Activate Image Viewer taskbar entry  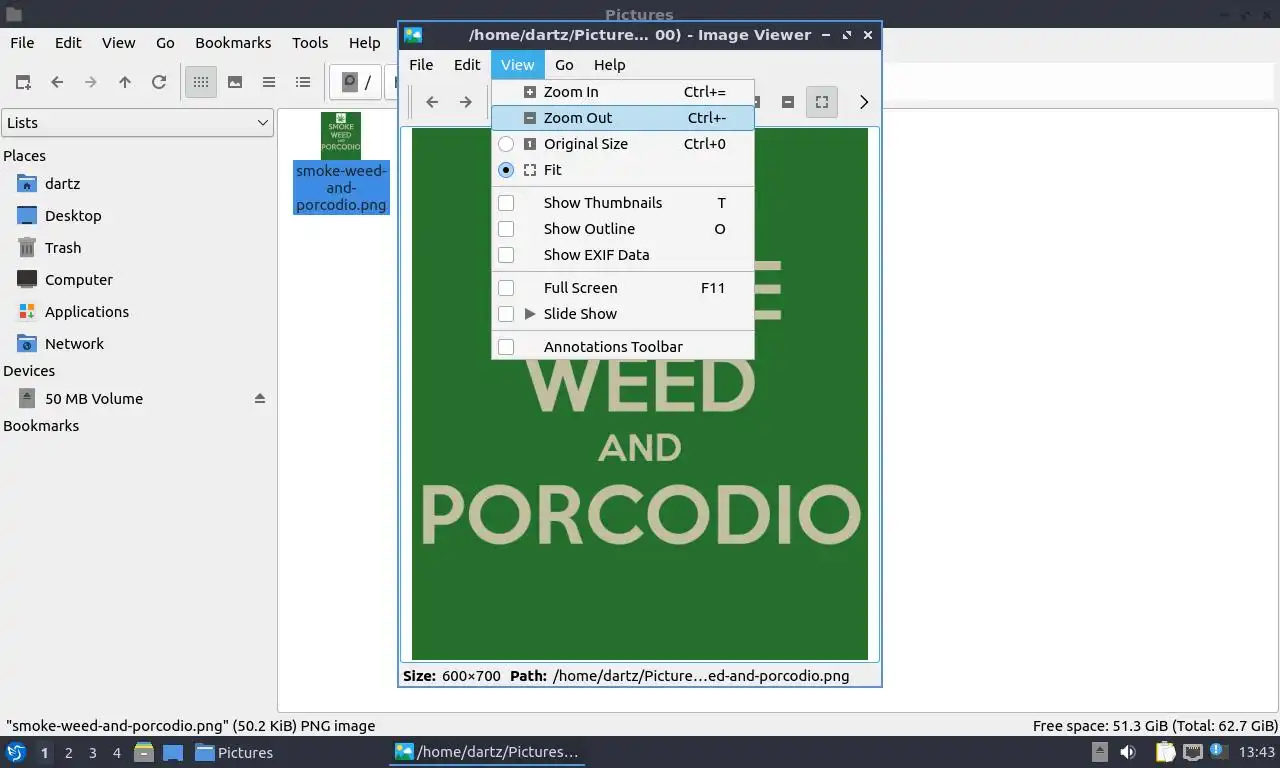coord(487,753)
